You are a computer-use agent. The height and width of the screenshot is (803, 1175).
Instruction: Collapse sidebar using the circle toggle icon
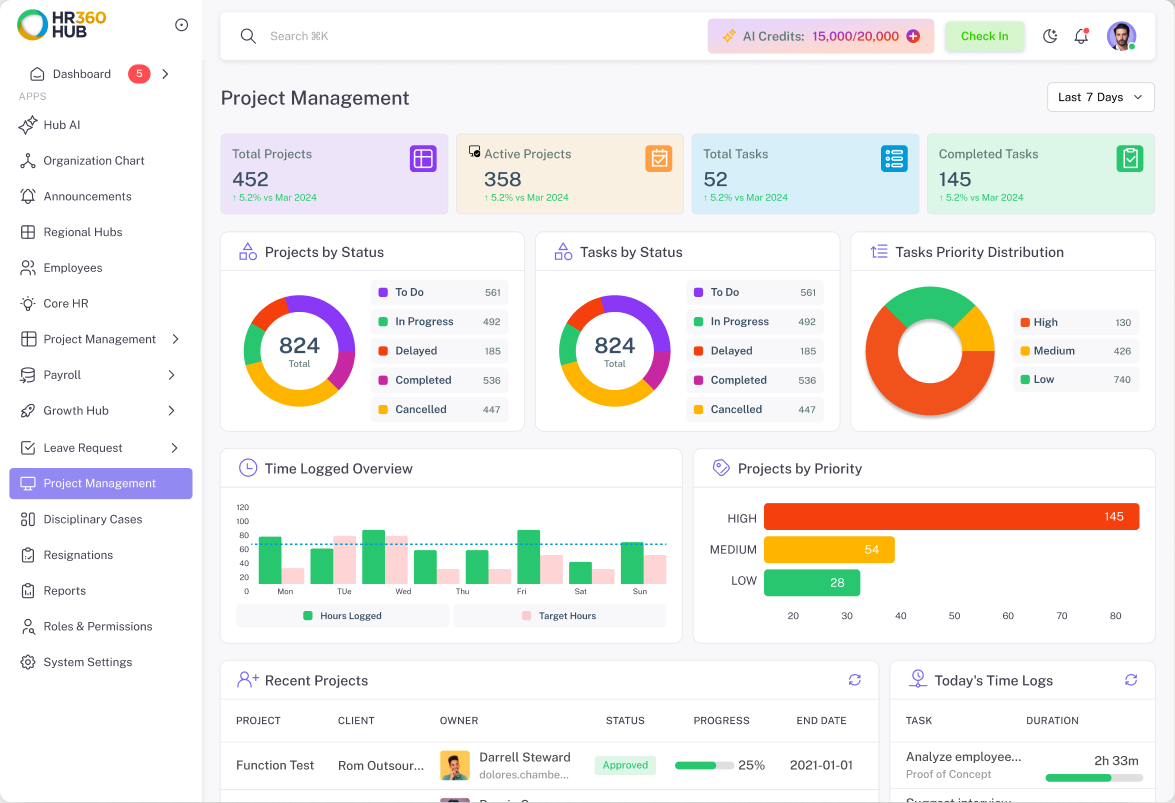(181, 25)
